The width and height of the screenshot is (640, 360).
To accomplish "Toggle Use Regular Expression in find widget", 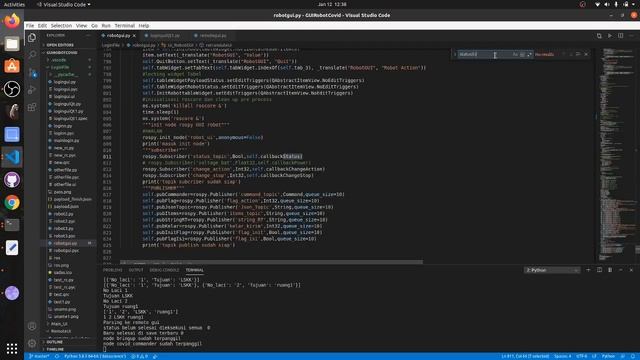I will [529, 54].
